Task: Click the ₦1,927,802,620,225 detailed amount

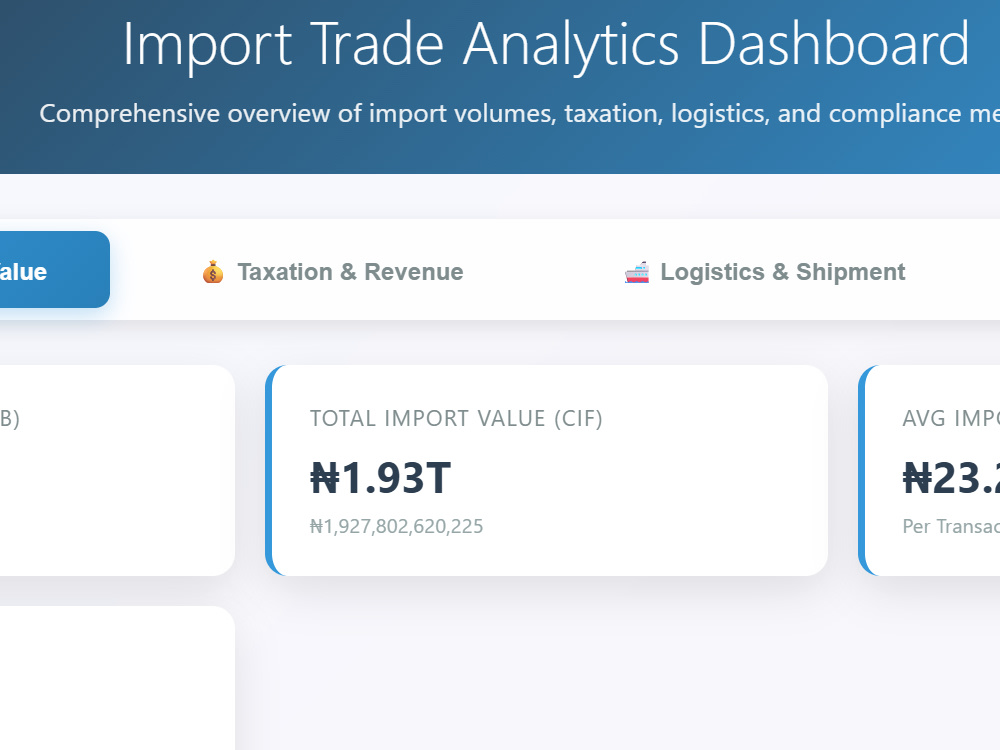Action: pos(397,526)
